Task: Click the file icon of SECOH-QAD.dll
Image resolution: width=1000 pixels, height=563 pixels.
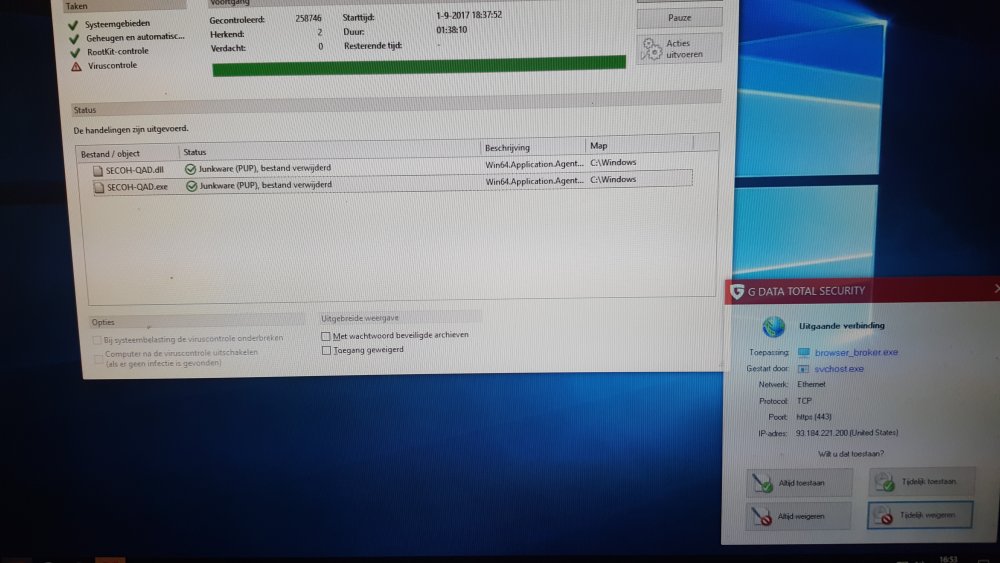Action: pos(98,171)
